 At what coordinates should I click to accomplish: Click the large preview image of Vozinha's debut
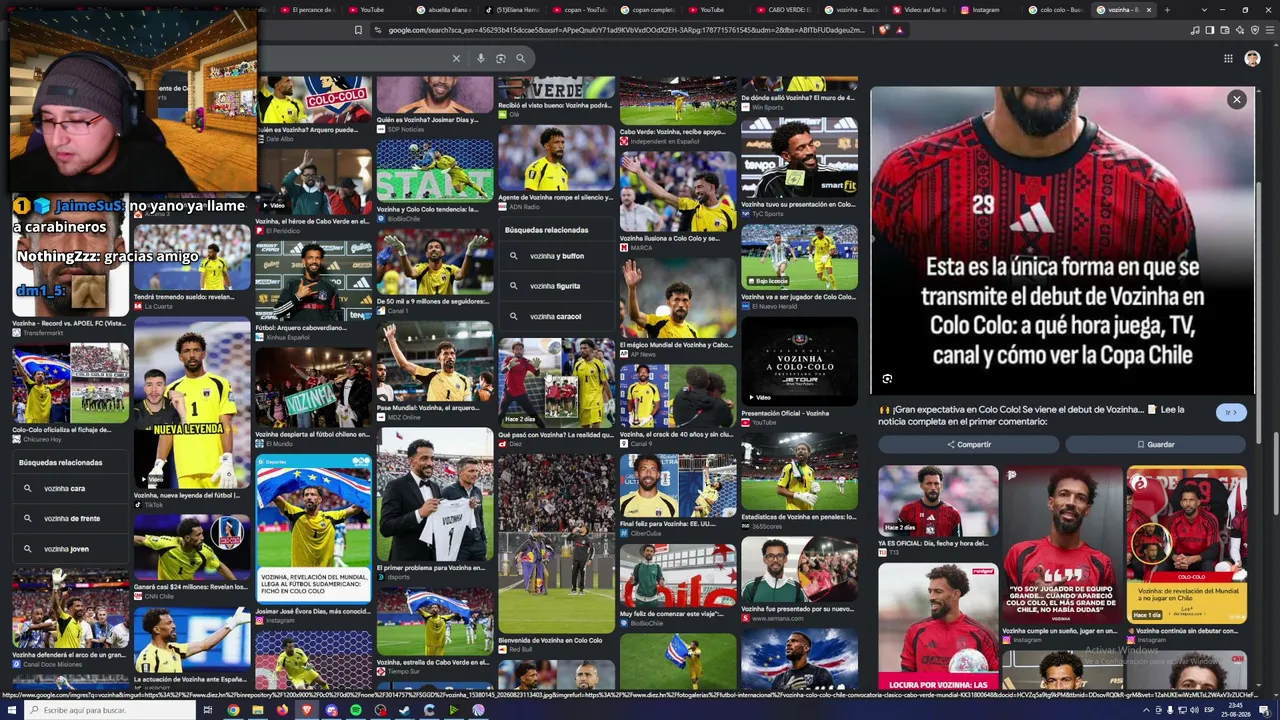tap(1062, 240)
